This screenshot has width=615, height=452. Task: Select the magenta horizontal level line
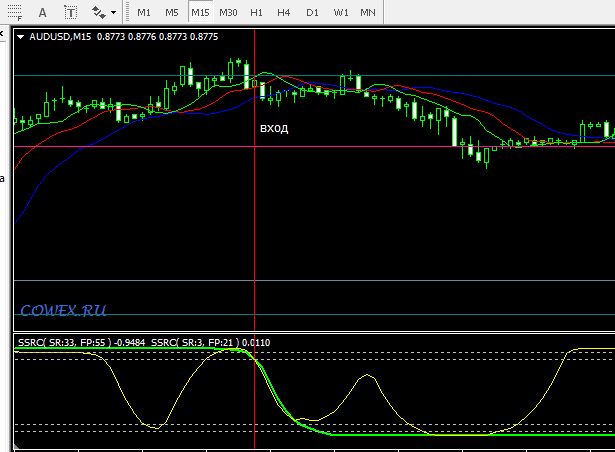pyautogui.click(x=314, y=147)
